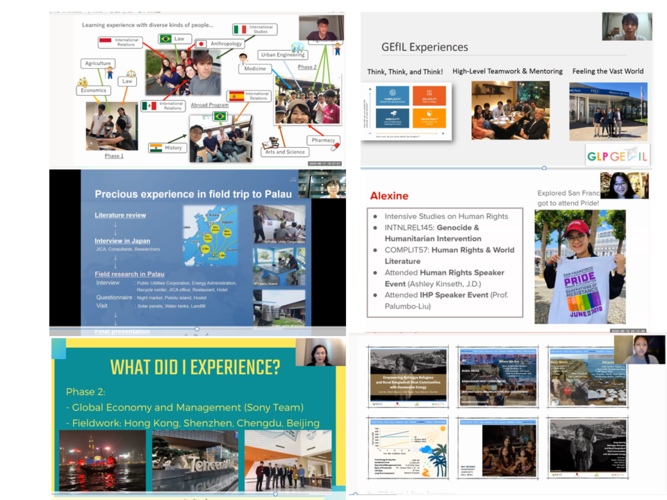Viewport: 667px width, 500px height.
Task: Click the Fieldwork: Hong Kong, Shenzhen, Chengdu, Beijing line
Action: (x=193, y=423)
